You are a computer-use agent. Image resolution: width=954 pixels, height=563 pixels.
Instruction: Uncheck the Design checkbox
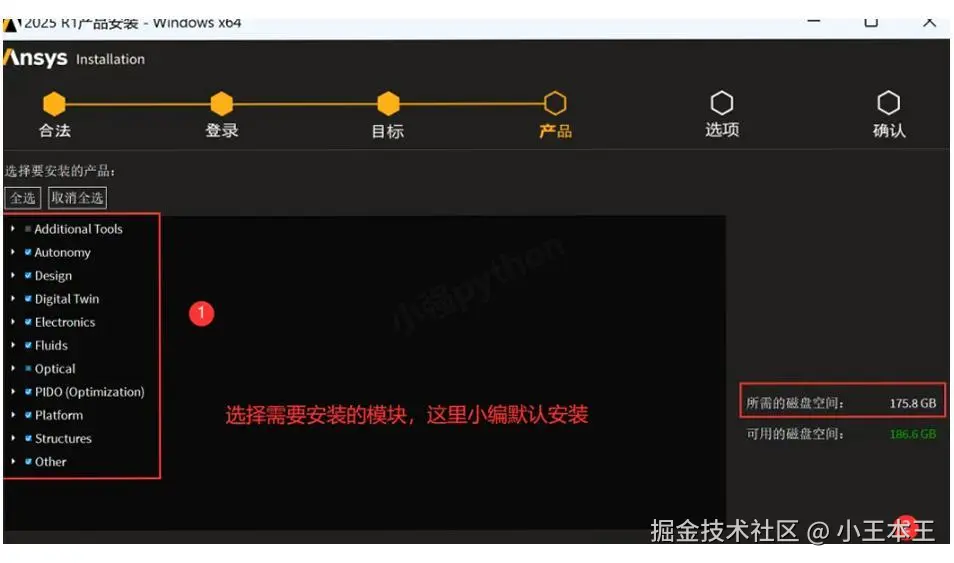coord(28,275)
